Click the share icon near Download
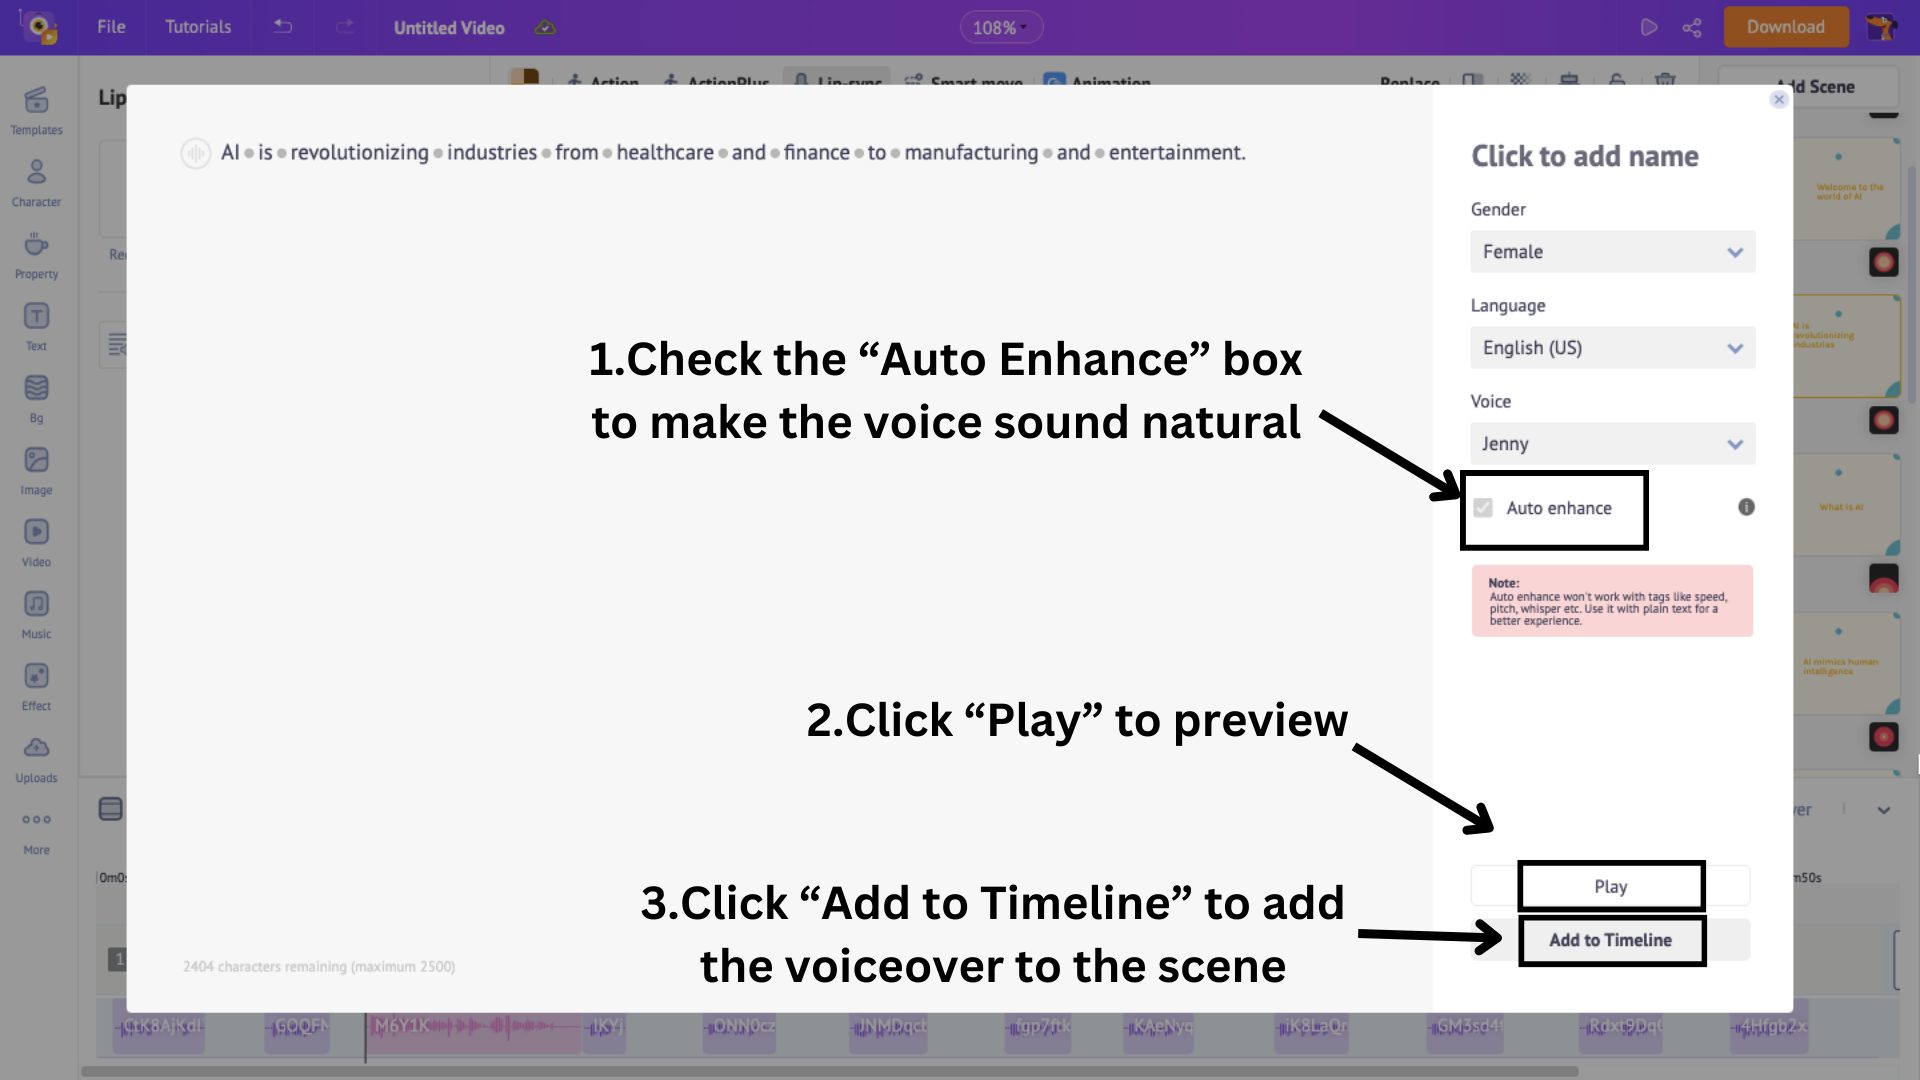The height and width of the screenshot is (1080, 1920). (1692, 27)
